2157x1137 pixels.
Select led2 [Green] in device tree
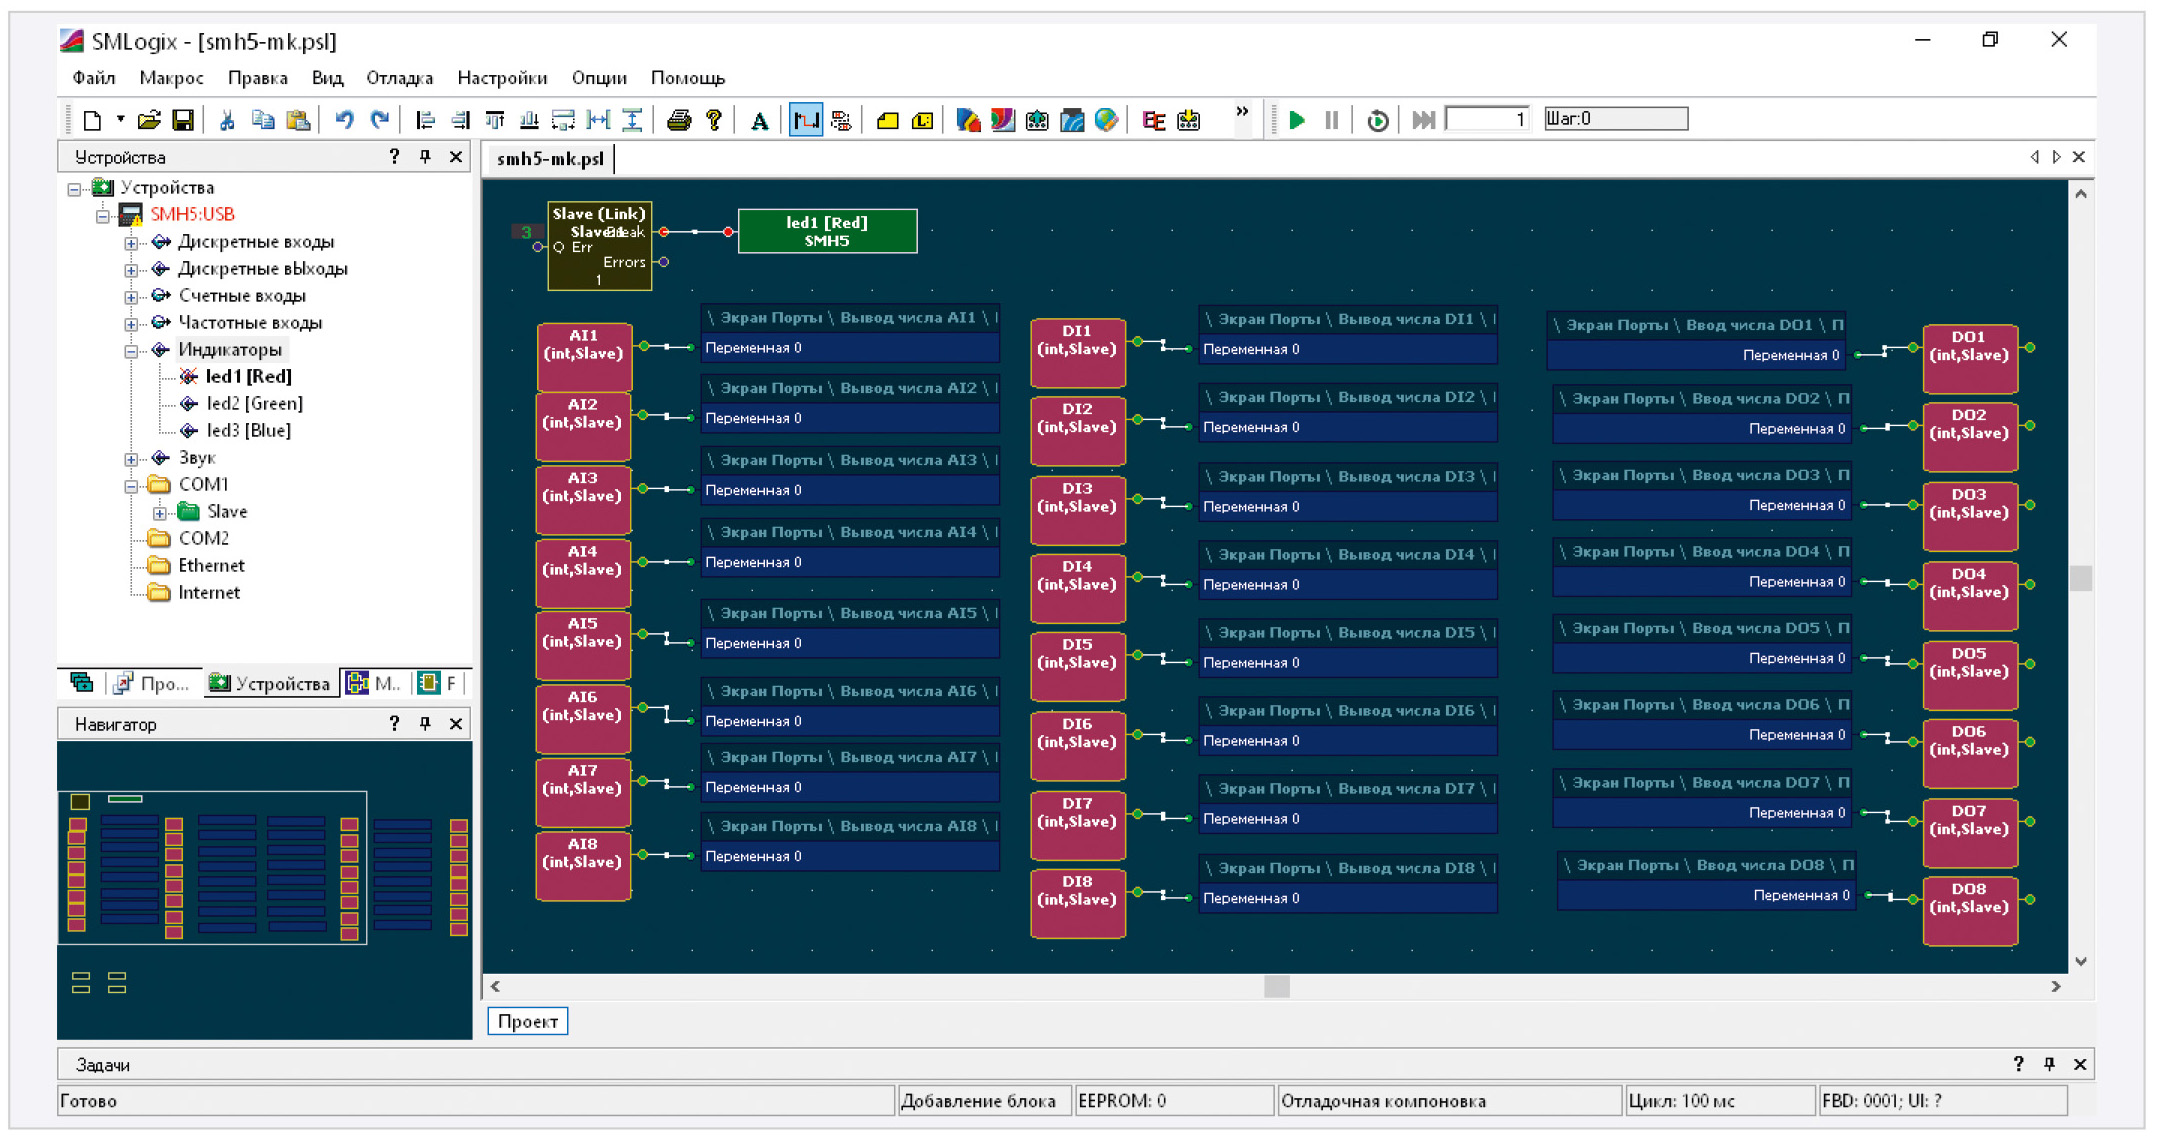tap(254, 404)
